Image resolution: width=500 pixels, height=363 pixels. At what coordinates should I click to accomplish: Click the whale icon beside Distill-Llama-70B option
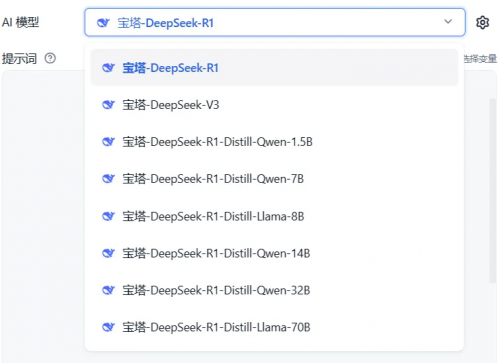coord(108,327)
